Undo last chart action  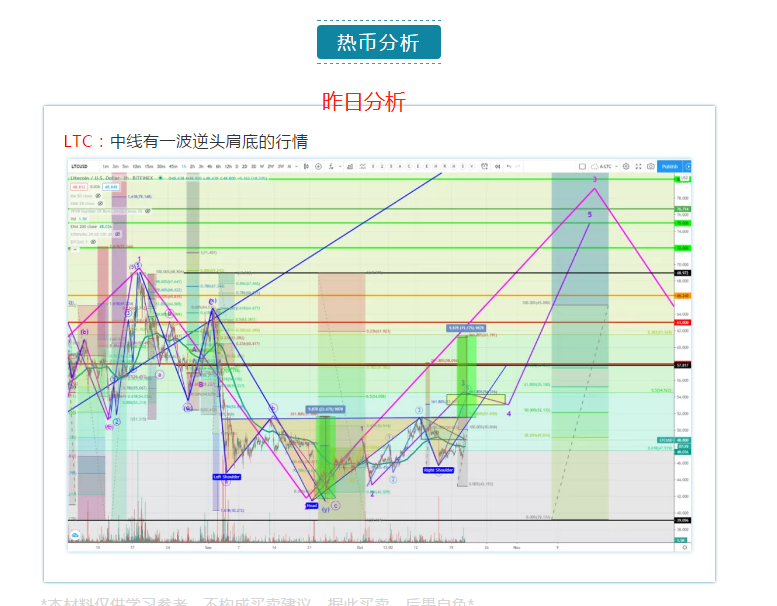click(508, 166)
